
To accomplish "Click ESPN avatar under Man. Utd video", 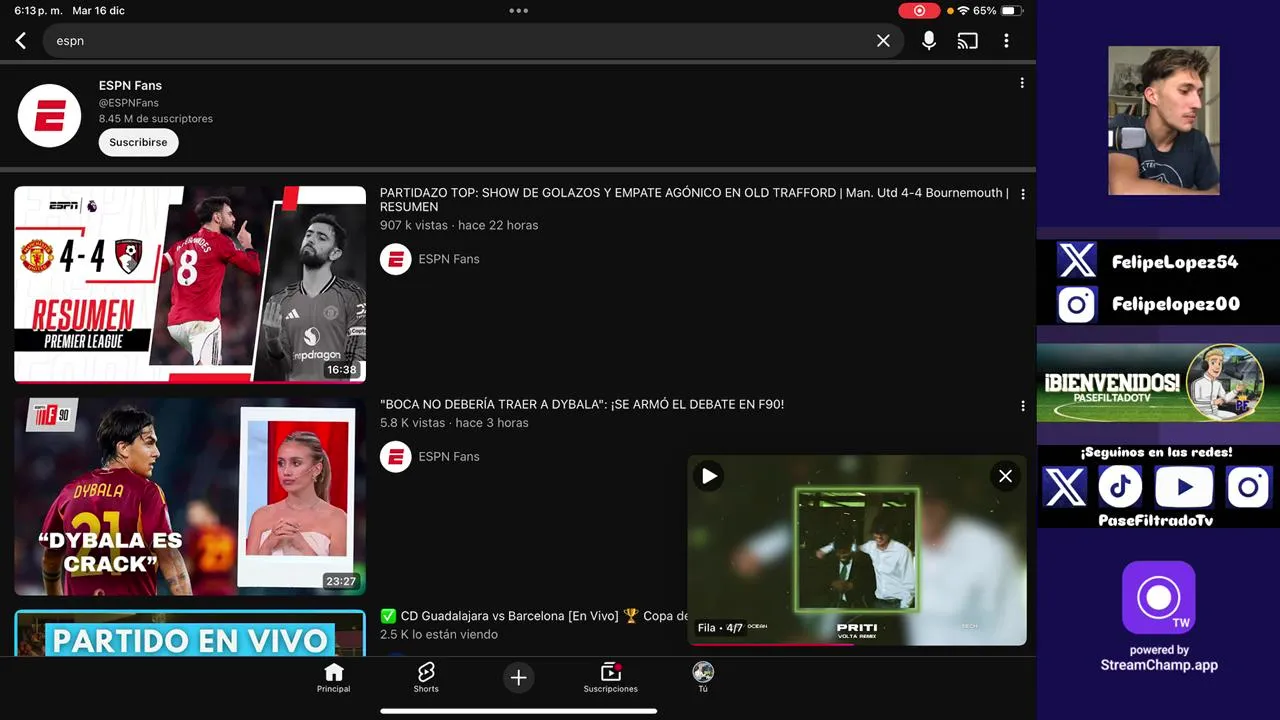I will [x=396, y=259].
